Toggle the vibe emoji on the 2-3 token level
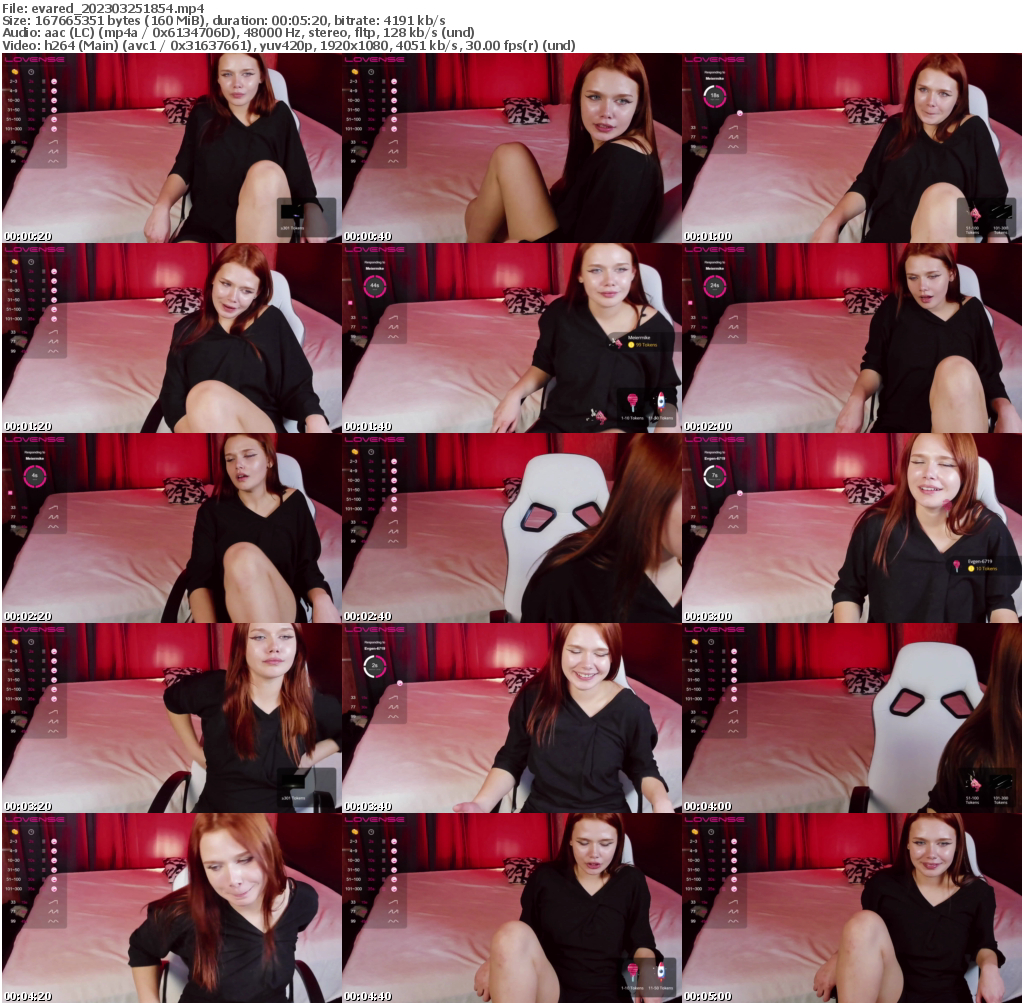 point(54,81)
